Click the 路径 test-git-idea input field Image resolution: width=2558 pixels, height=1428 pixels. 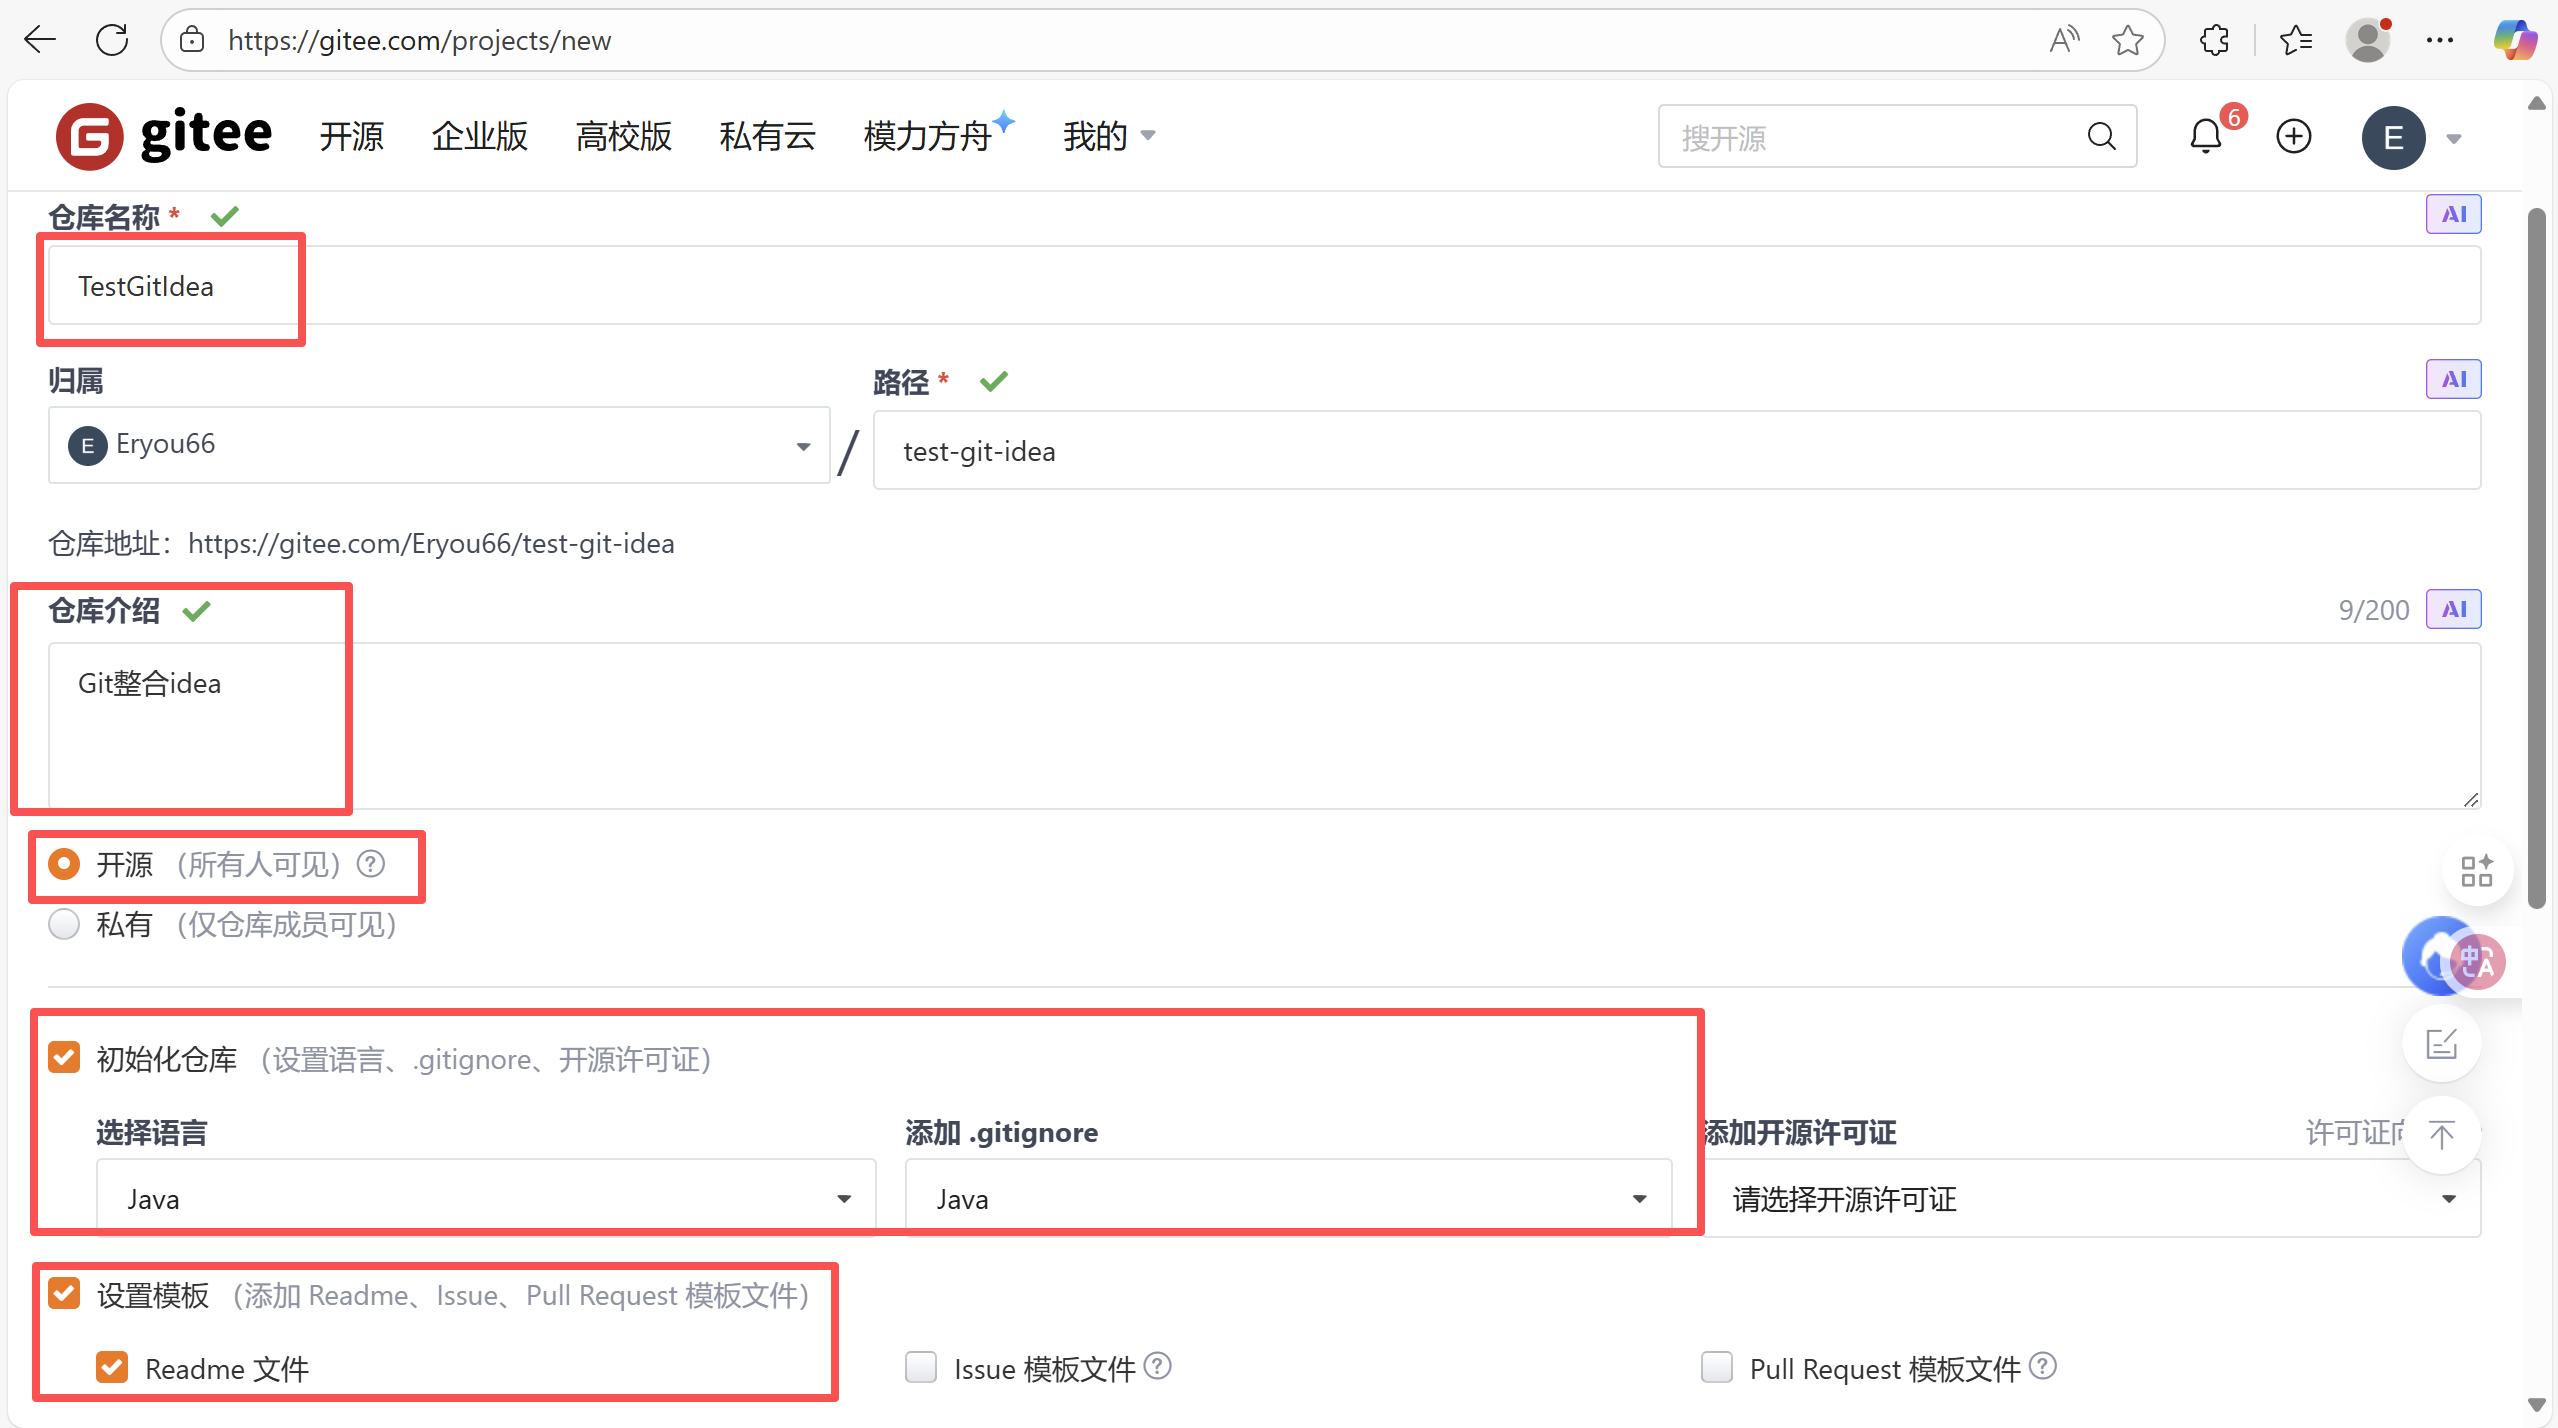[x=1675, y=451]
